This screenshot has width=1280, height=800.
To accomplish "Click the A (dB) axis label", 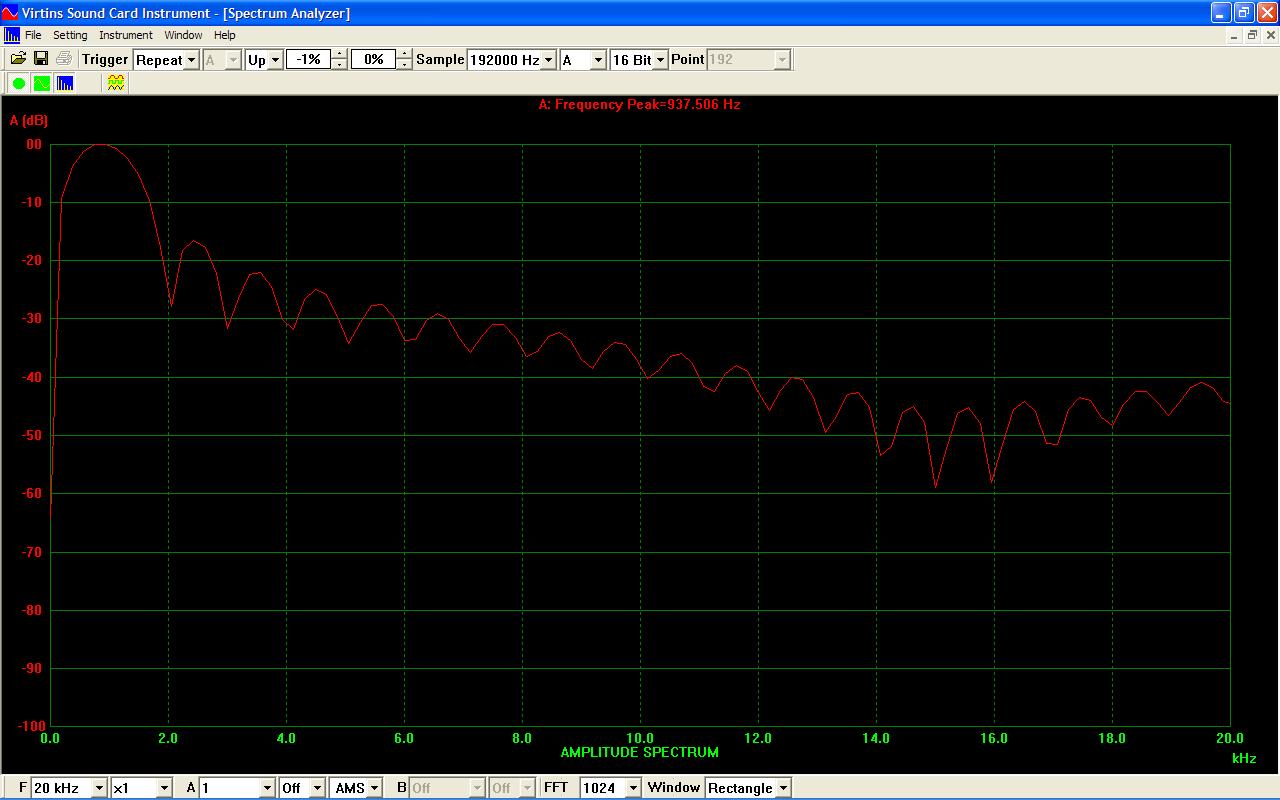I will (28, 121).
